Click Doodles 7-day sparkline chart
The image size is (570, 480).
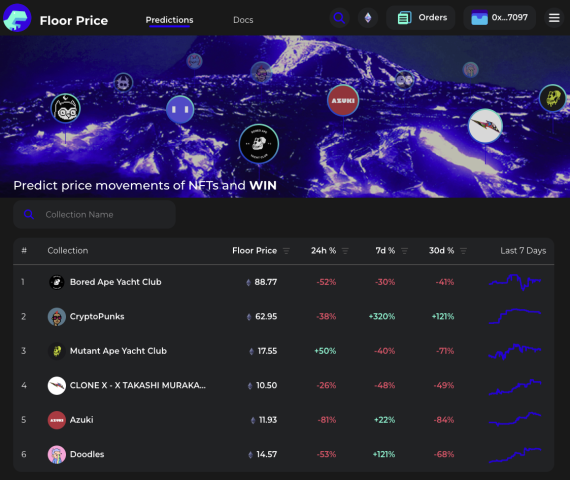click(x=515, y=455)
